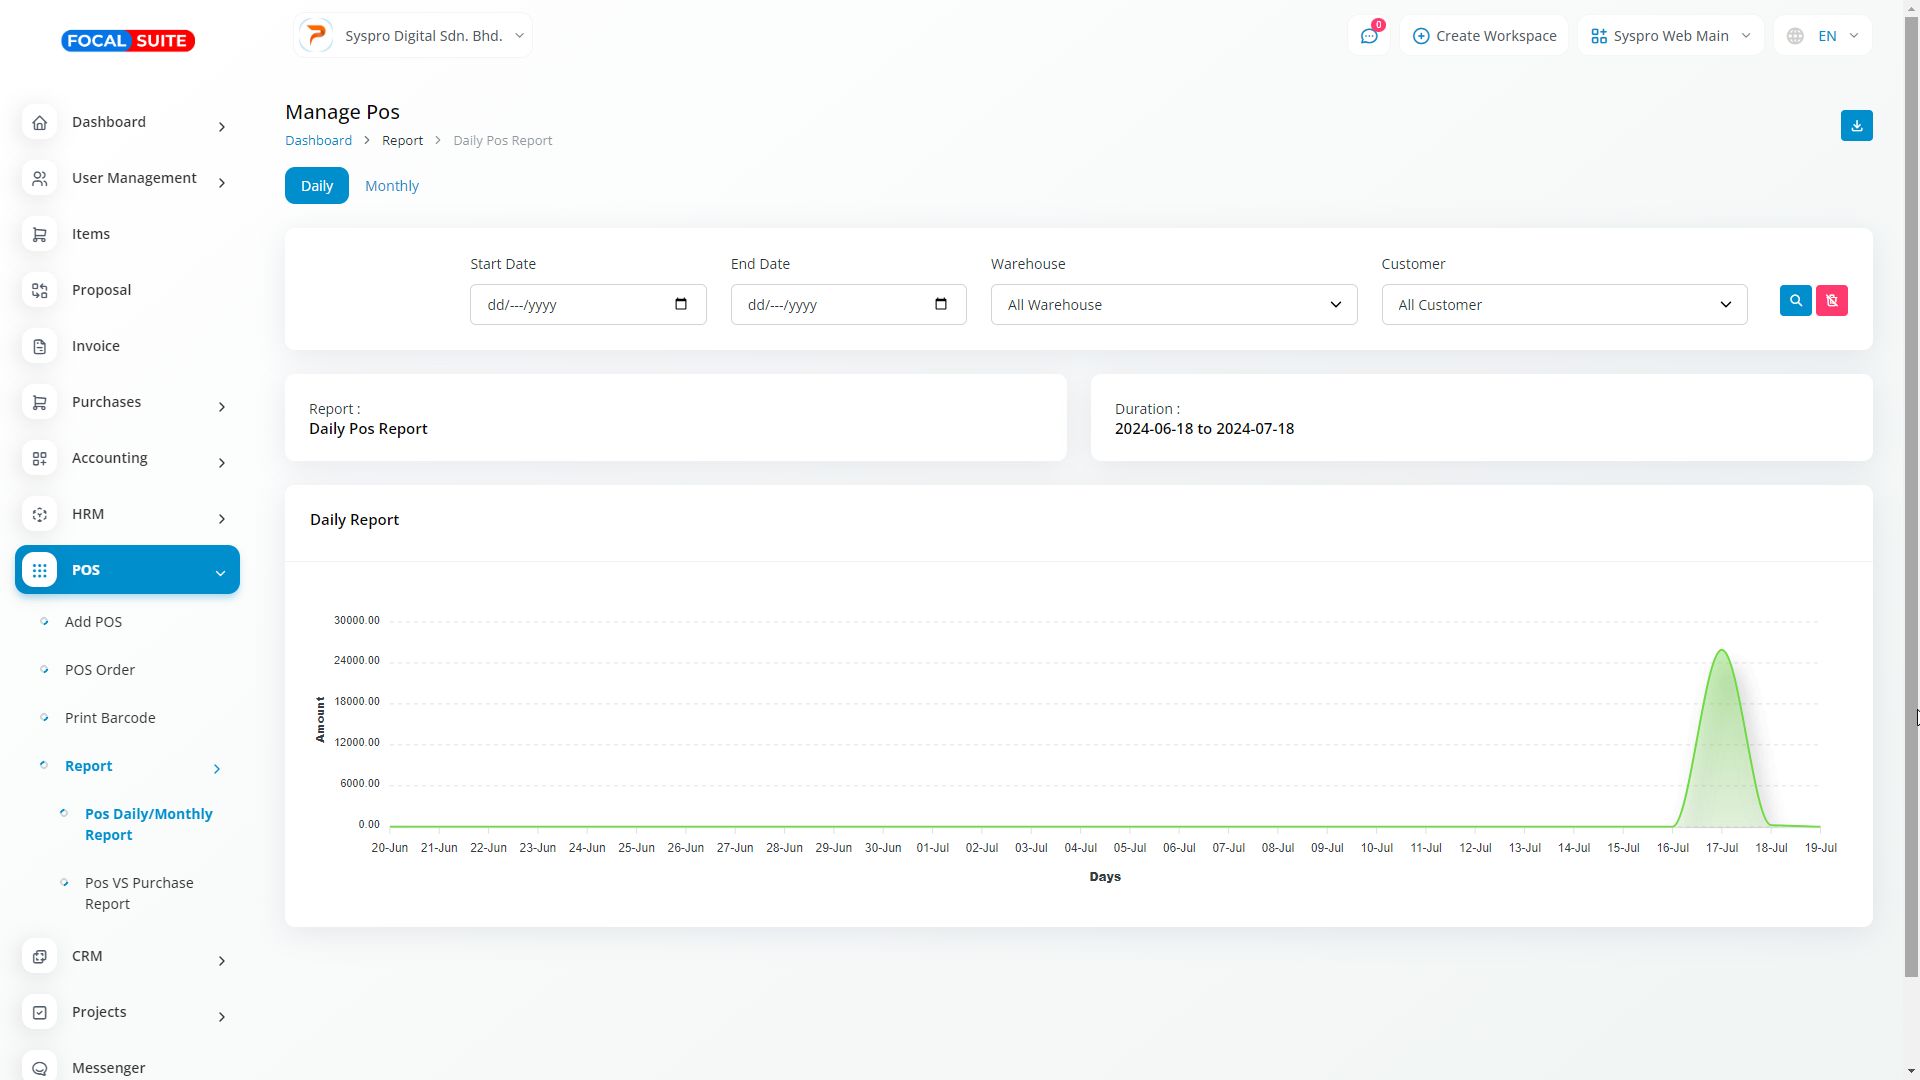
Task: Switch to the Monthly tab
Action: tap(391, 186)
